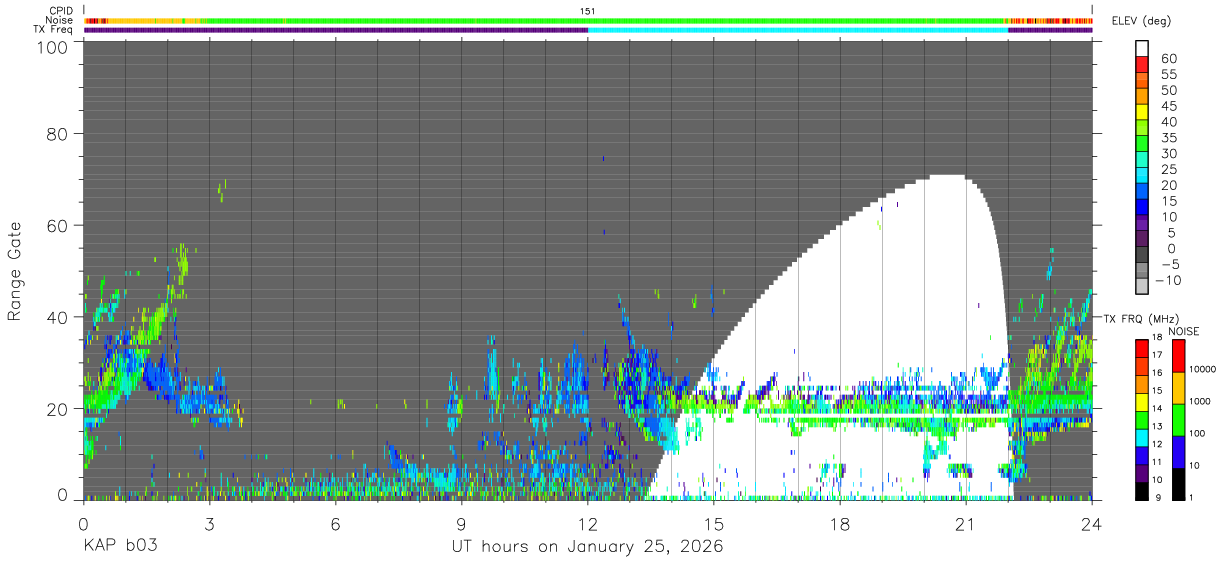The width and height of the screenshot is (1228, 567).
Task: Click the y-axis tick label '60'
Action: (58, 226)
